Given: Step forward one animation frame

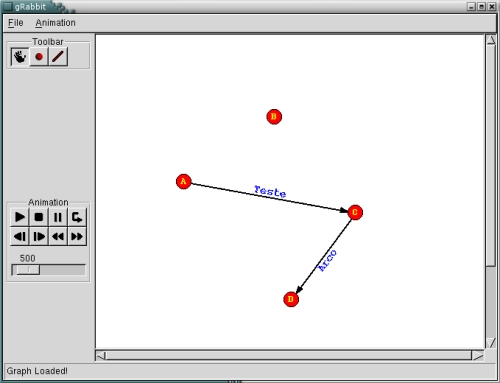Looking at the screenshot, I should pos(39,237).
